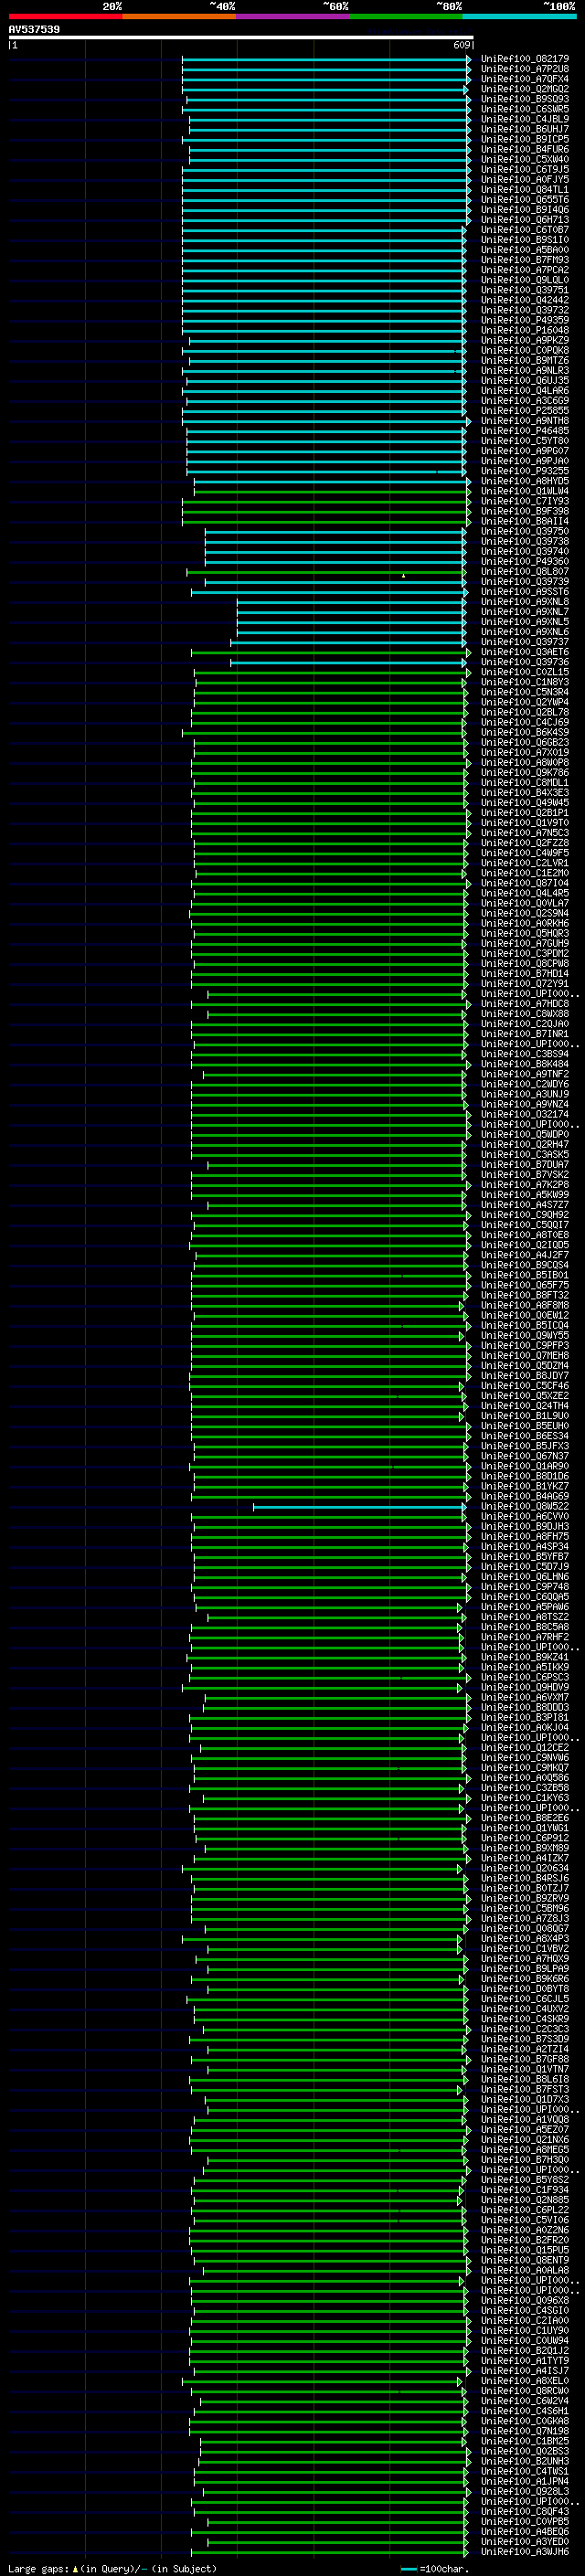Open hit UniRef100_P16048

pyautogui.click(x=525, y=331)
